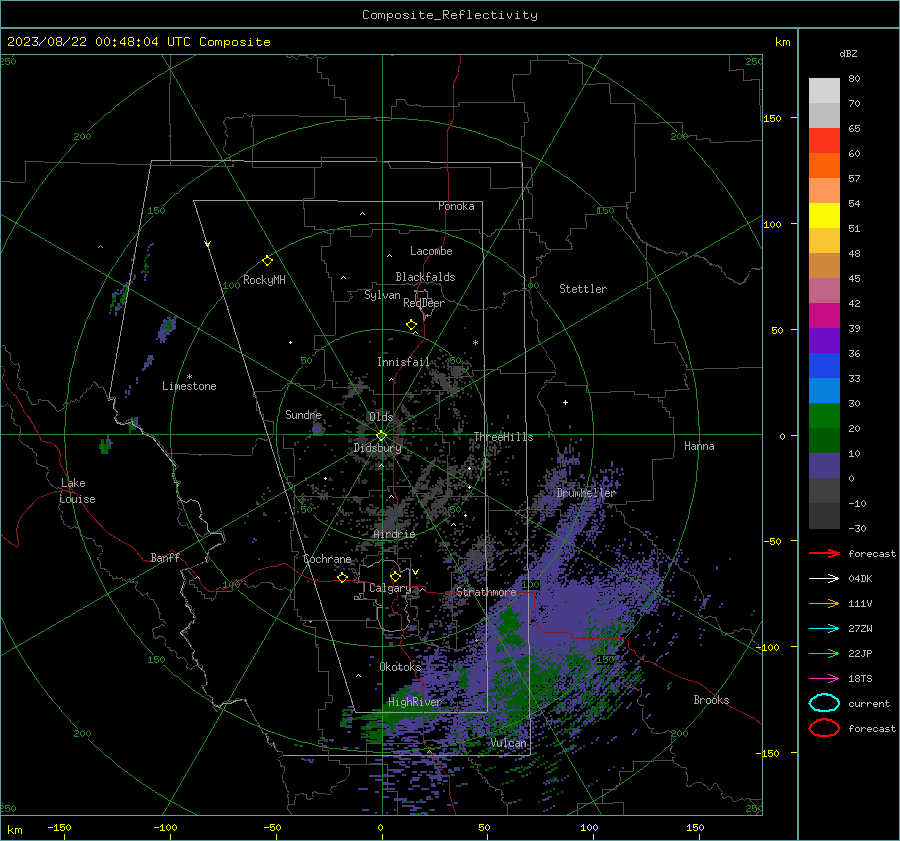Image resolution: width=900 pixels, height=841 pixels.
Task: Click asterisk marker above Limestone label
Action: [189, 377]
